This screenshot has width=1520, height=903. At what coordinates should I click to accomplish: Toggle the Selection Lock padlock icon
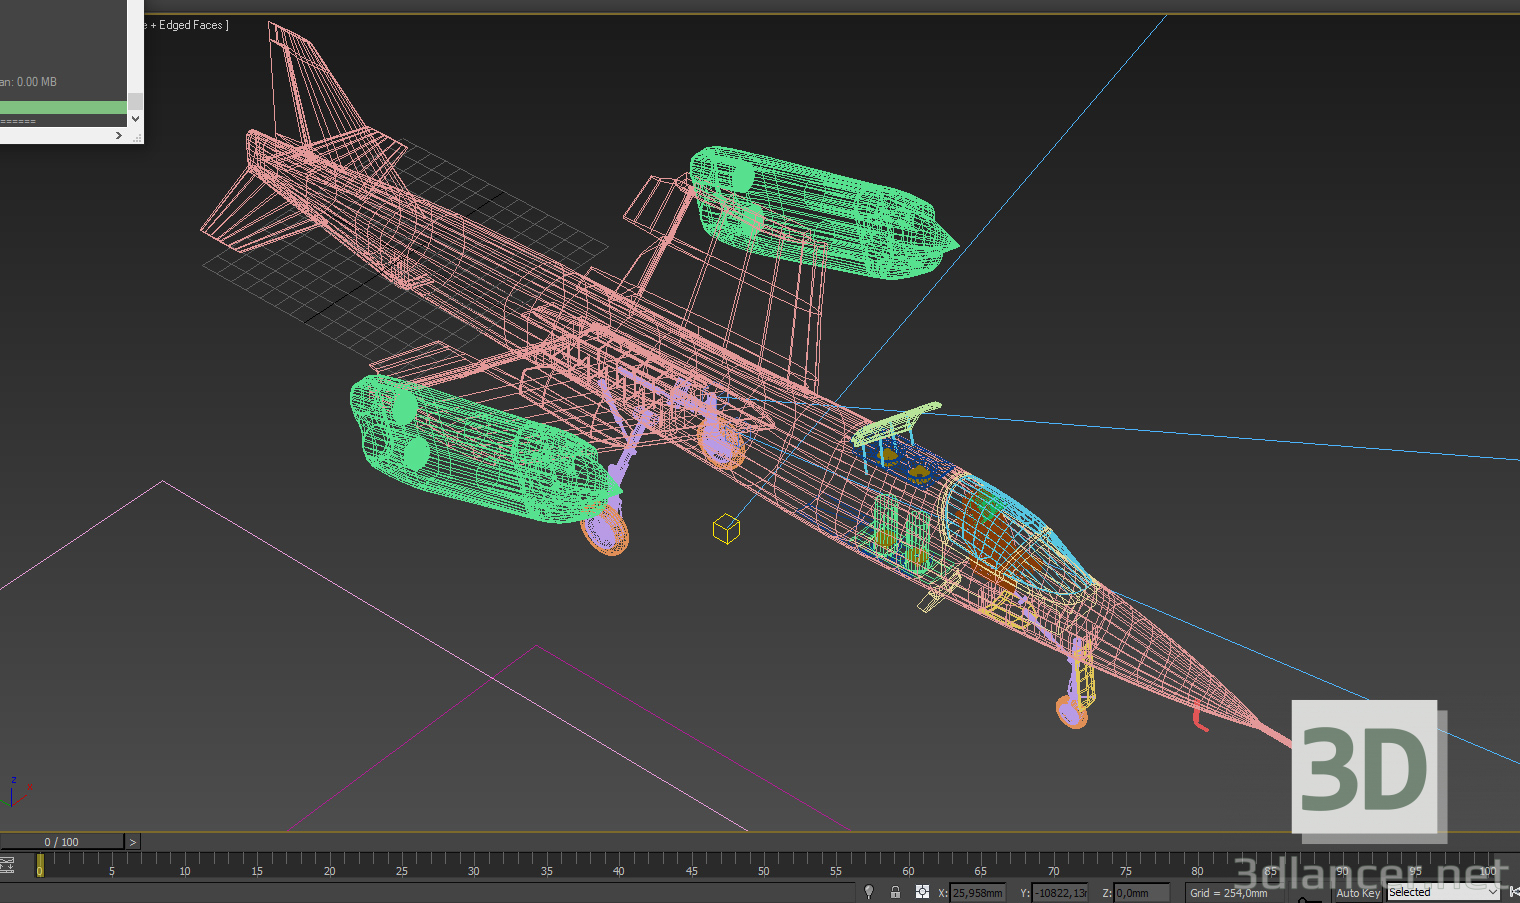[895, 892]
